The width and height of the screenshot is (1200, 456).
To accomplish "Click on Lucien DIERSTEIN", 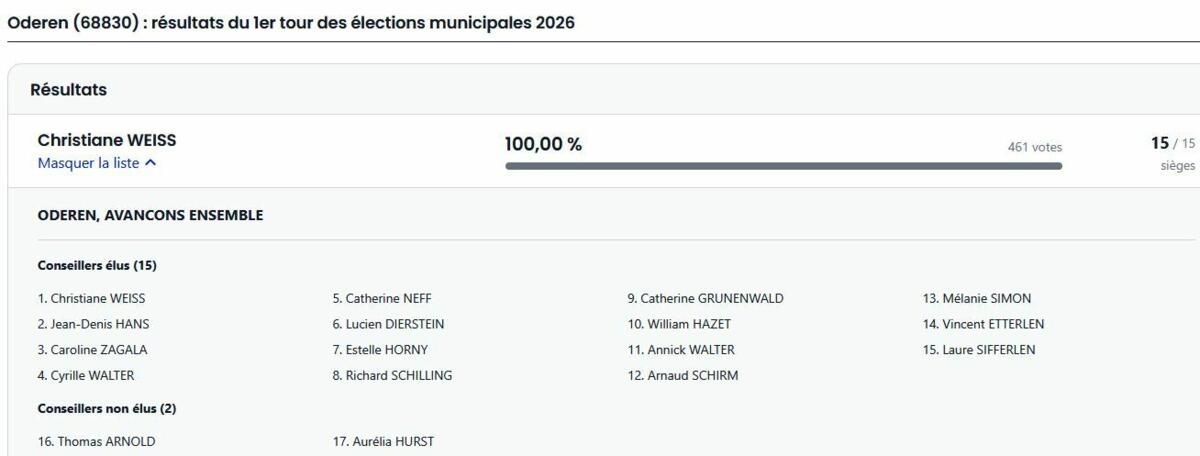I will click(388, 324).
